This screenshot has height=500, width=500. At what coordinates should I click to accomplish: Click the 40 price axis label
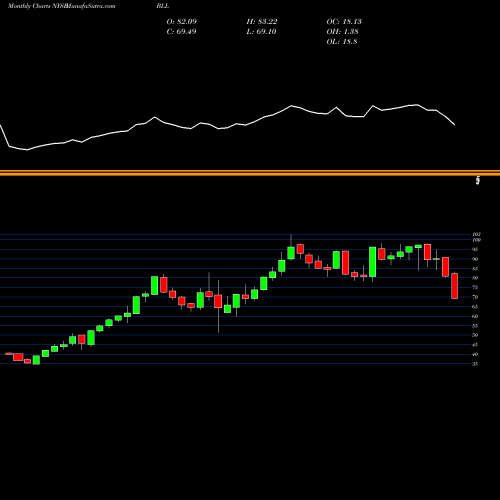pyautogui.click(x=475, y=355)
